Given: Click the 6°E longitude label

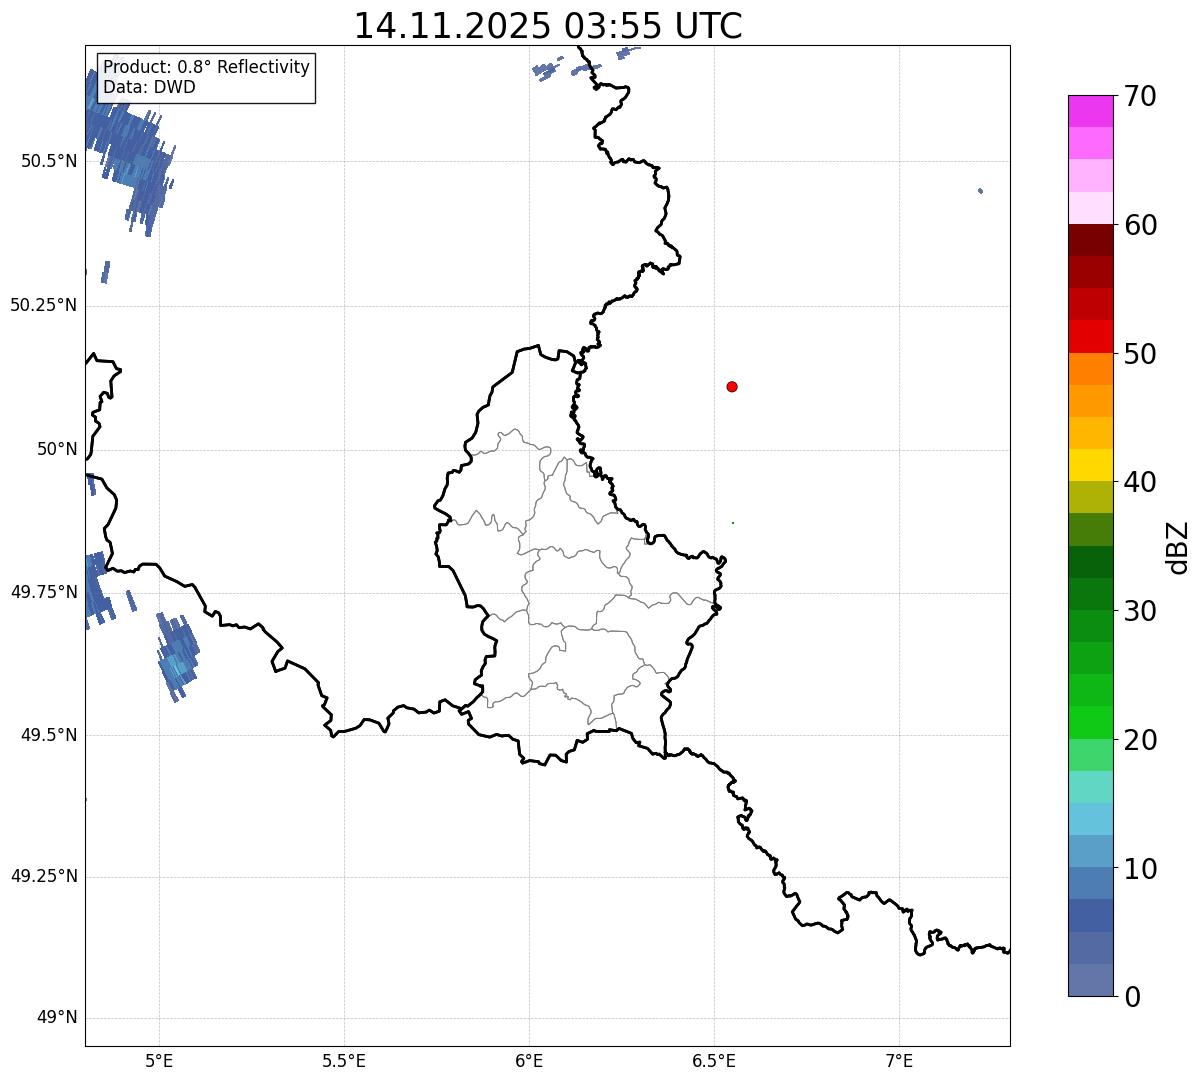Looking at the screenshot, I should (x=529, y=1061).
